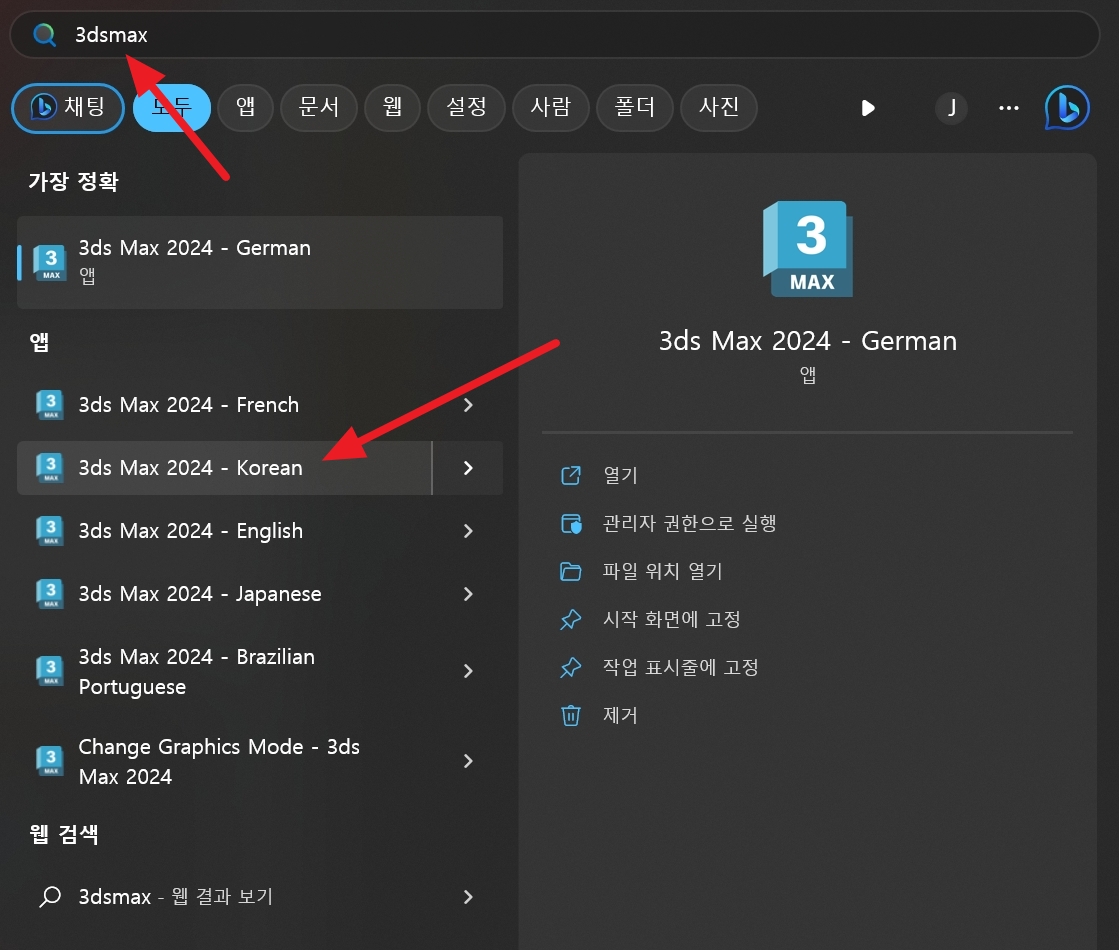Click the 3dsmax search text field
The image size is (1119, 950).
pyautogui.click(x=555, y=34)
